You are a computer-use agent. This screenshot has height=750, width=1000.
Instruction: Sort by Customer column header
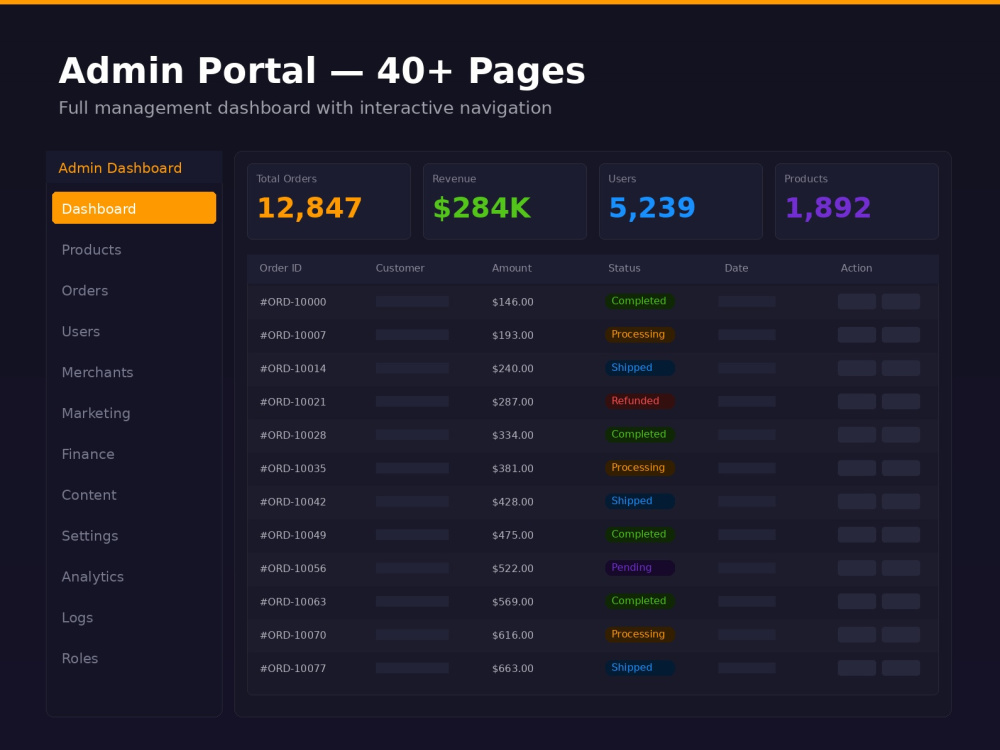[x=400, y=268]
